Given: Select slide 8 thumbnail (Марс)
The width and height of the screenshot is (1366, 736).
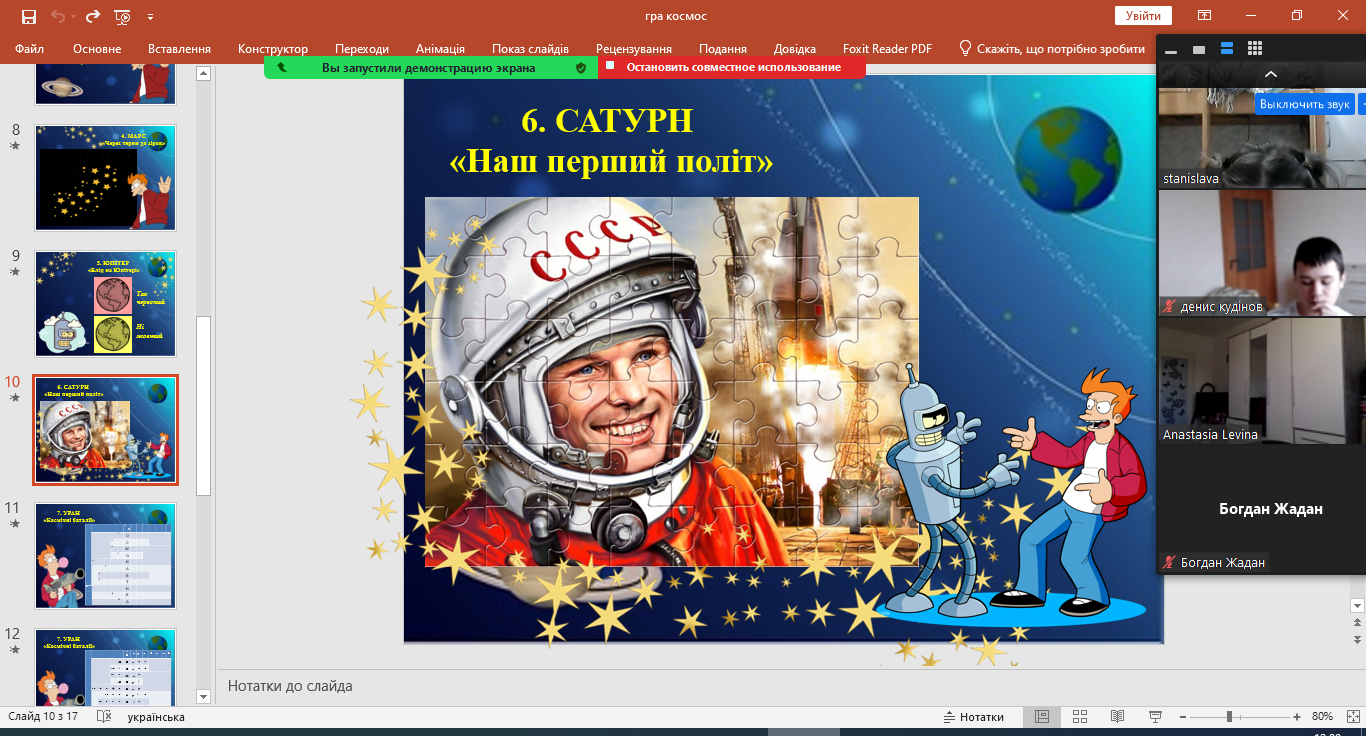Looking at the screenshot, I should point(106,176).
